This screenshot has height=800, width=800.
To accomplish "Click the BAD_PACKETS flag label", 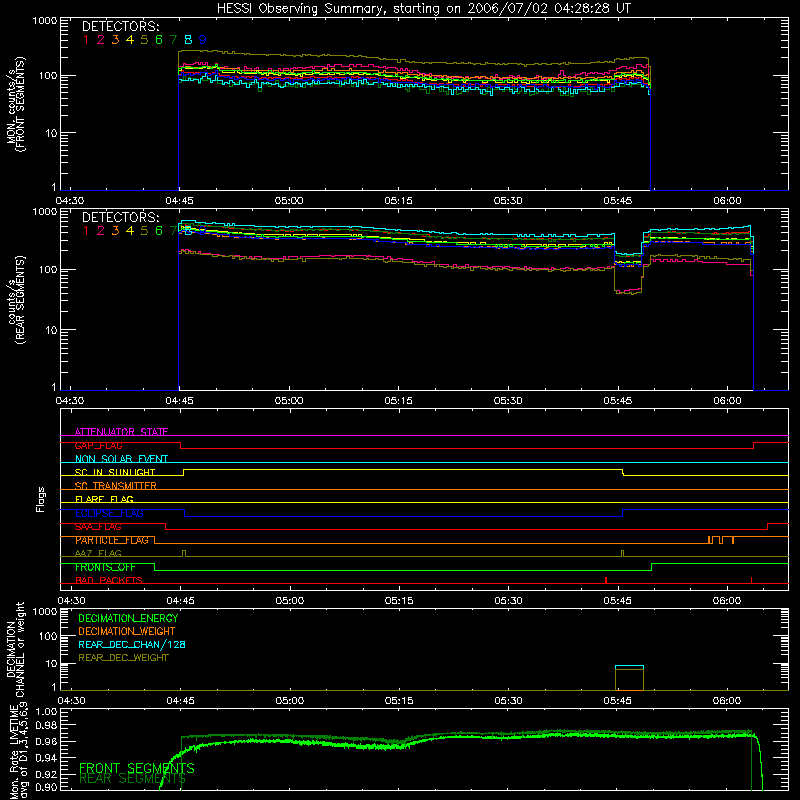I will click(x=109, y=580).
